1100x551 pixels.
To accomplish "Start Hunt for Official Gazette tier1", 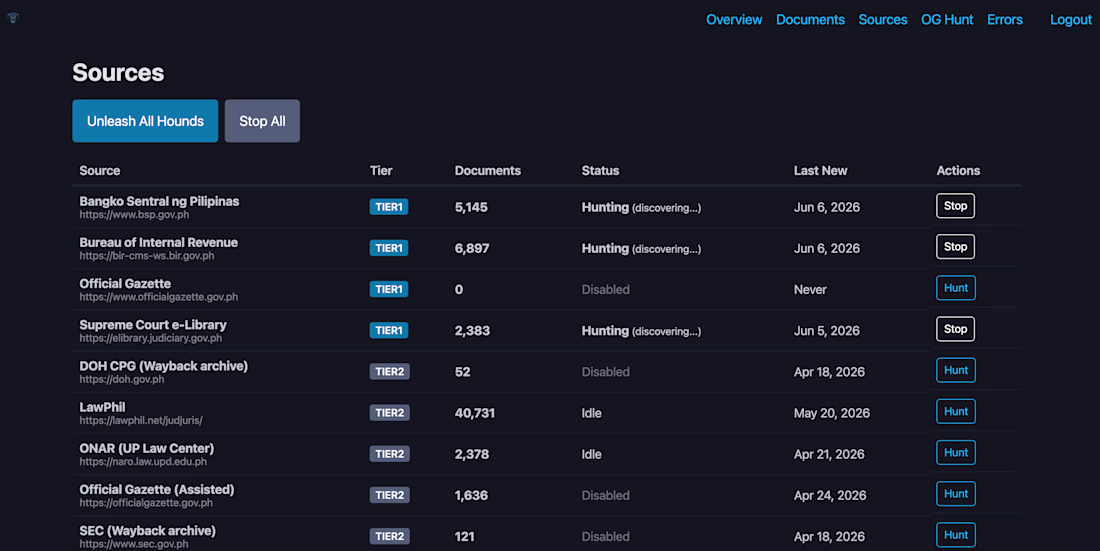I will pyautogui.click(x=955, y=288).
